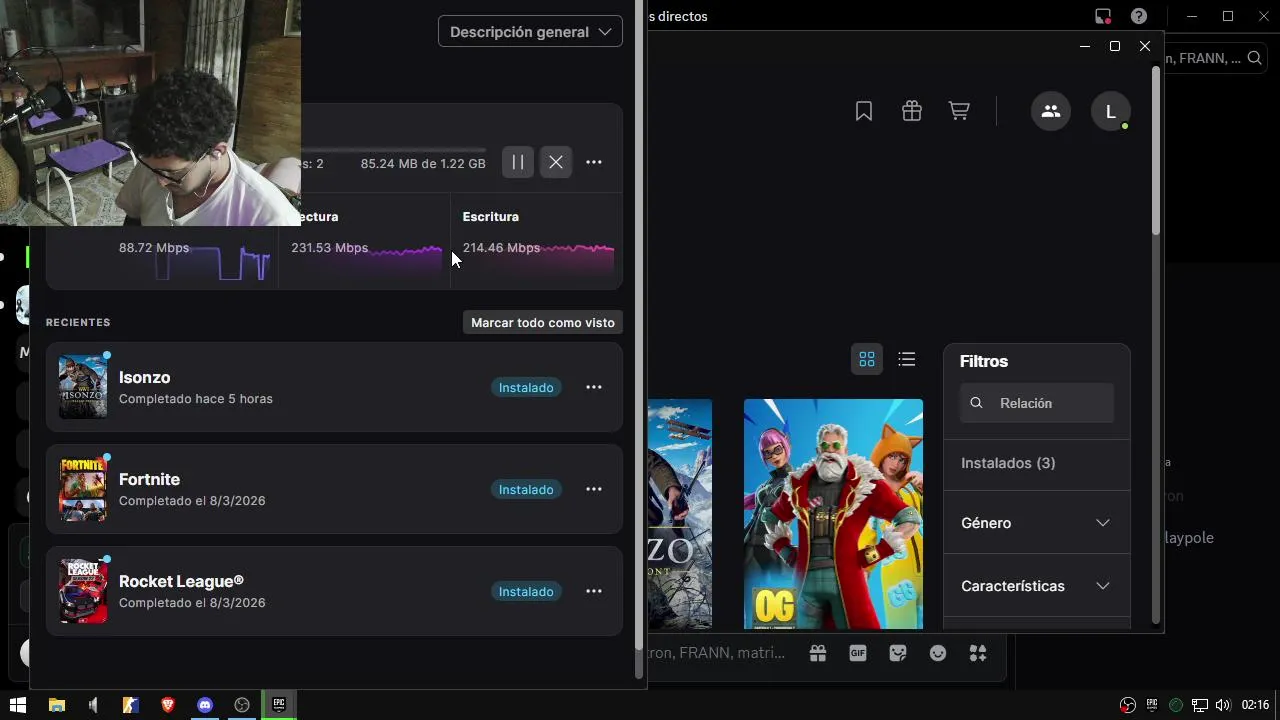Open the gift icon in Epic header
1280x720 pixels.
[911, 111]
